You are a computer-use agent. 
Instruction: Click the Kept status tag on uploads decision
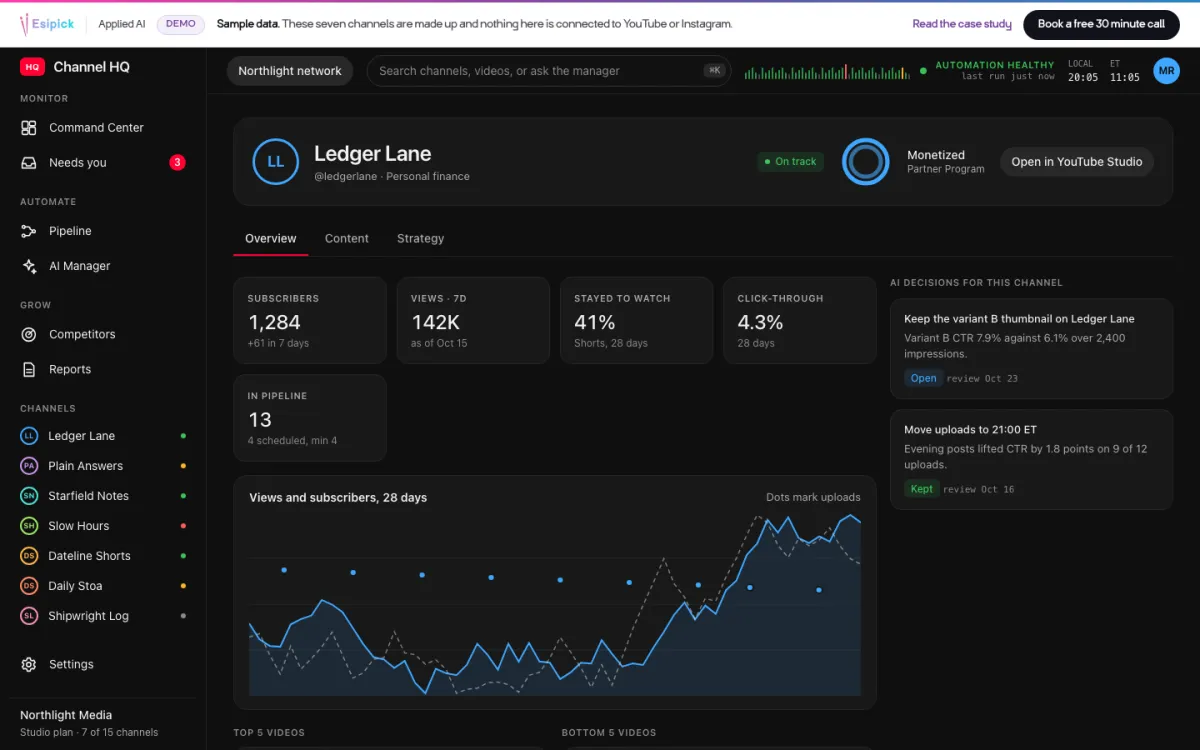coord(922,489)
